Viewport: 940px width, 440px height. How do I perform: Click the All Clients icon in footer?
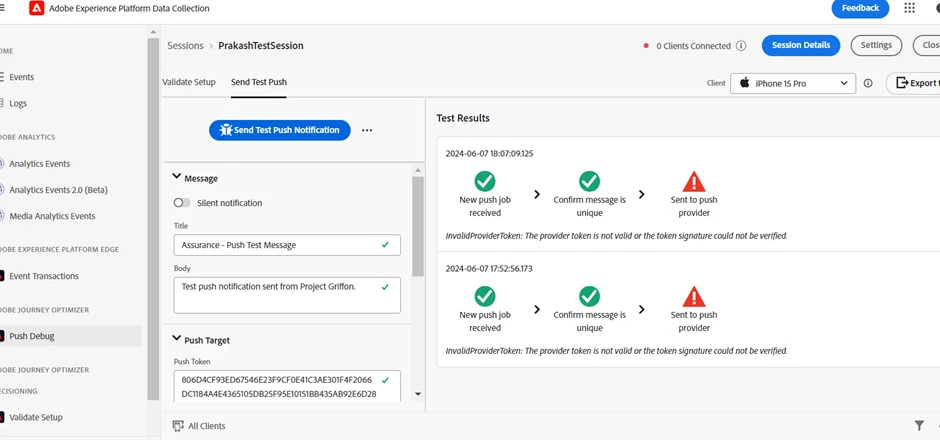[177, 426]
